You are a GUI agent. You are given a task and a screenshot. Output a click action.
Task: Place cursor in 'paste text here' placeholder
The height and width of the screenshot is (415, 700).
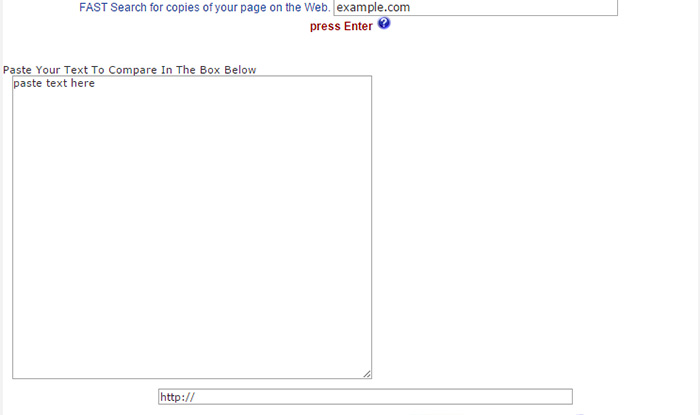(x=54, y=83)
